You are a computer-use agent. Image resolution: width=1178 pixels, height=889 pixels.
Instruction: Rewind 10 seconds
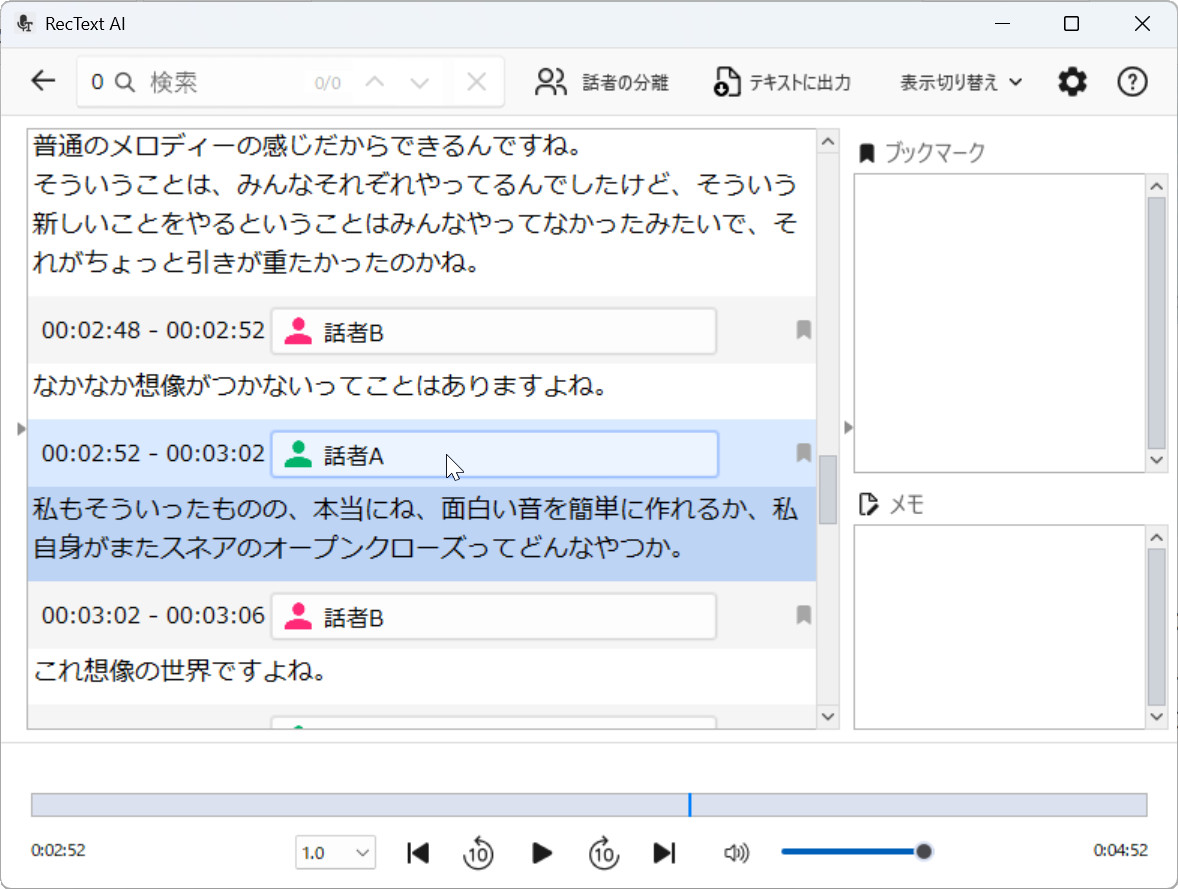478,853
